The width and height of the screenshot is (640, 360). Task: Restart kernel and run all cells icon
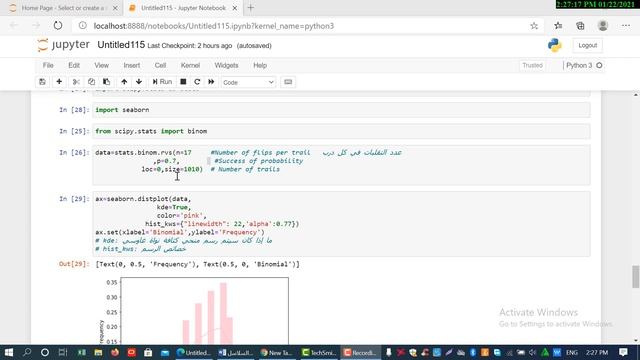211,82
